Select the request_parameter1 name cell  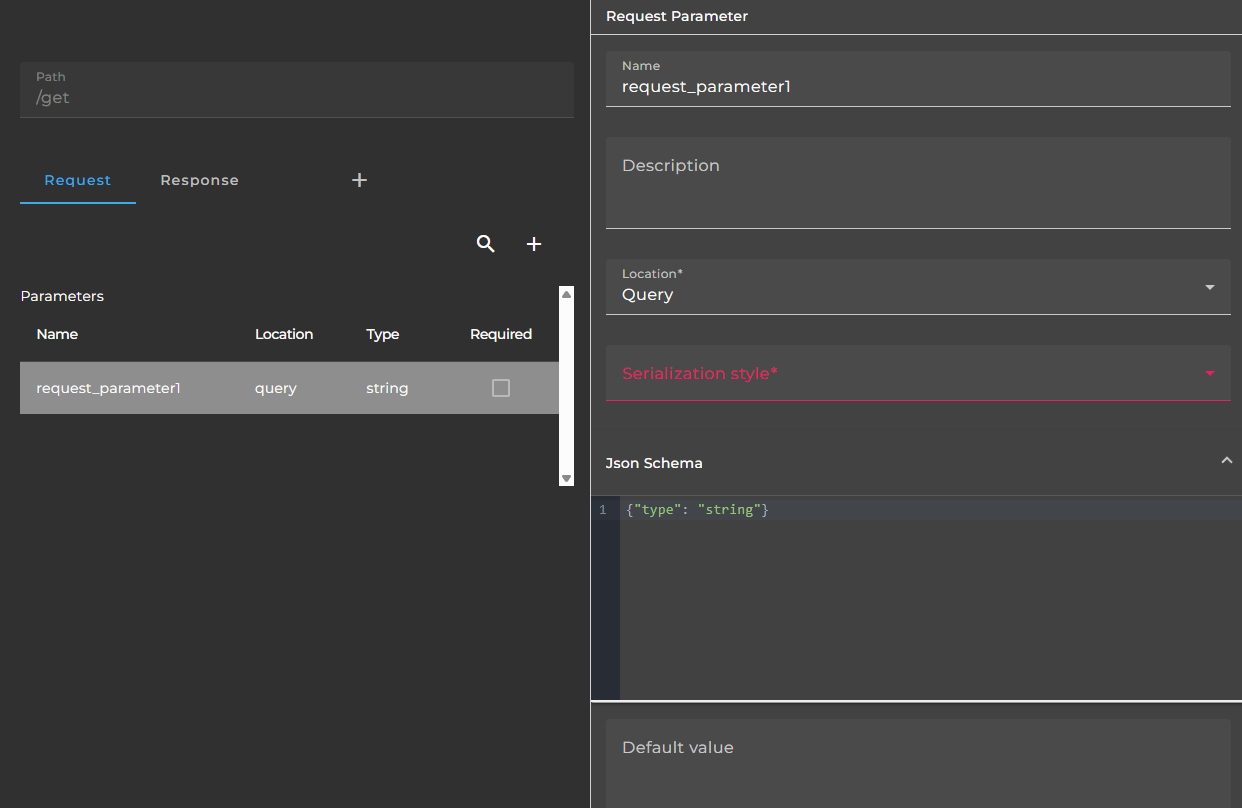[x=108, y=388]
